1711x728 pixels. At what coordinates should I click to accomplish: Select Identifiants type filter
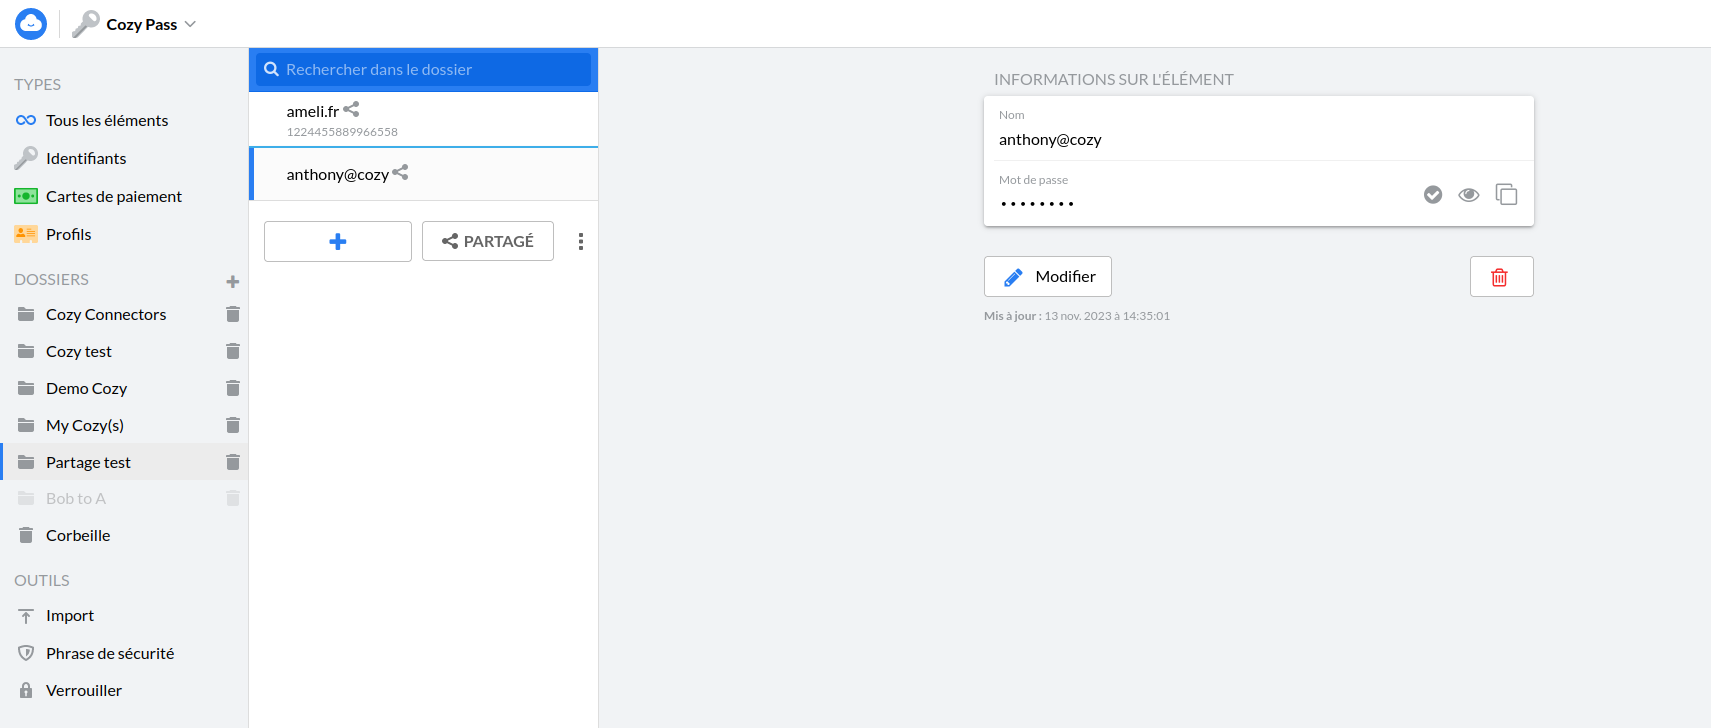click(x=86, y=158)
